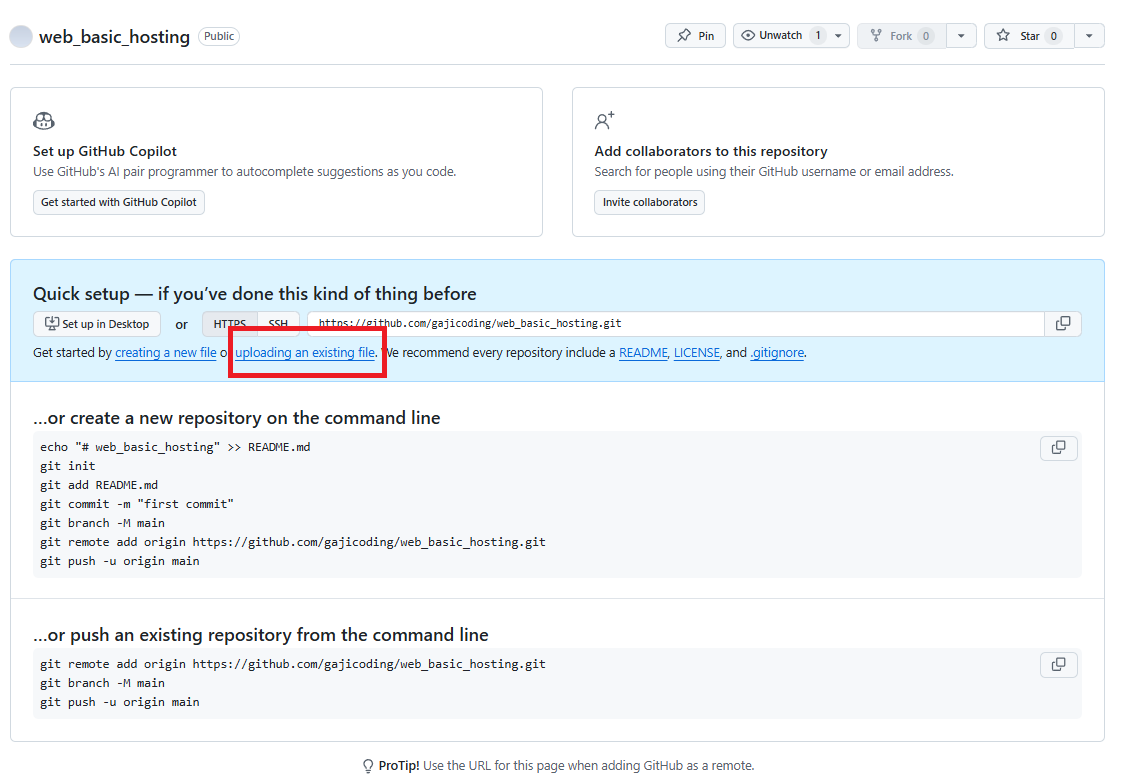The width and height of the screenshot is (1125, 784).
Task: Click the GitHub Copilot icon
Action: 44,121
